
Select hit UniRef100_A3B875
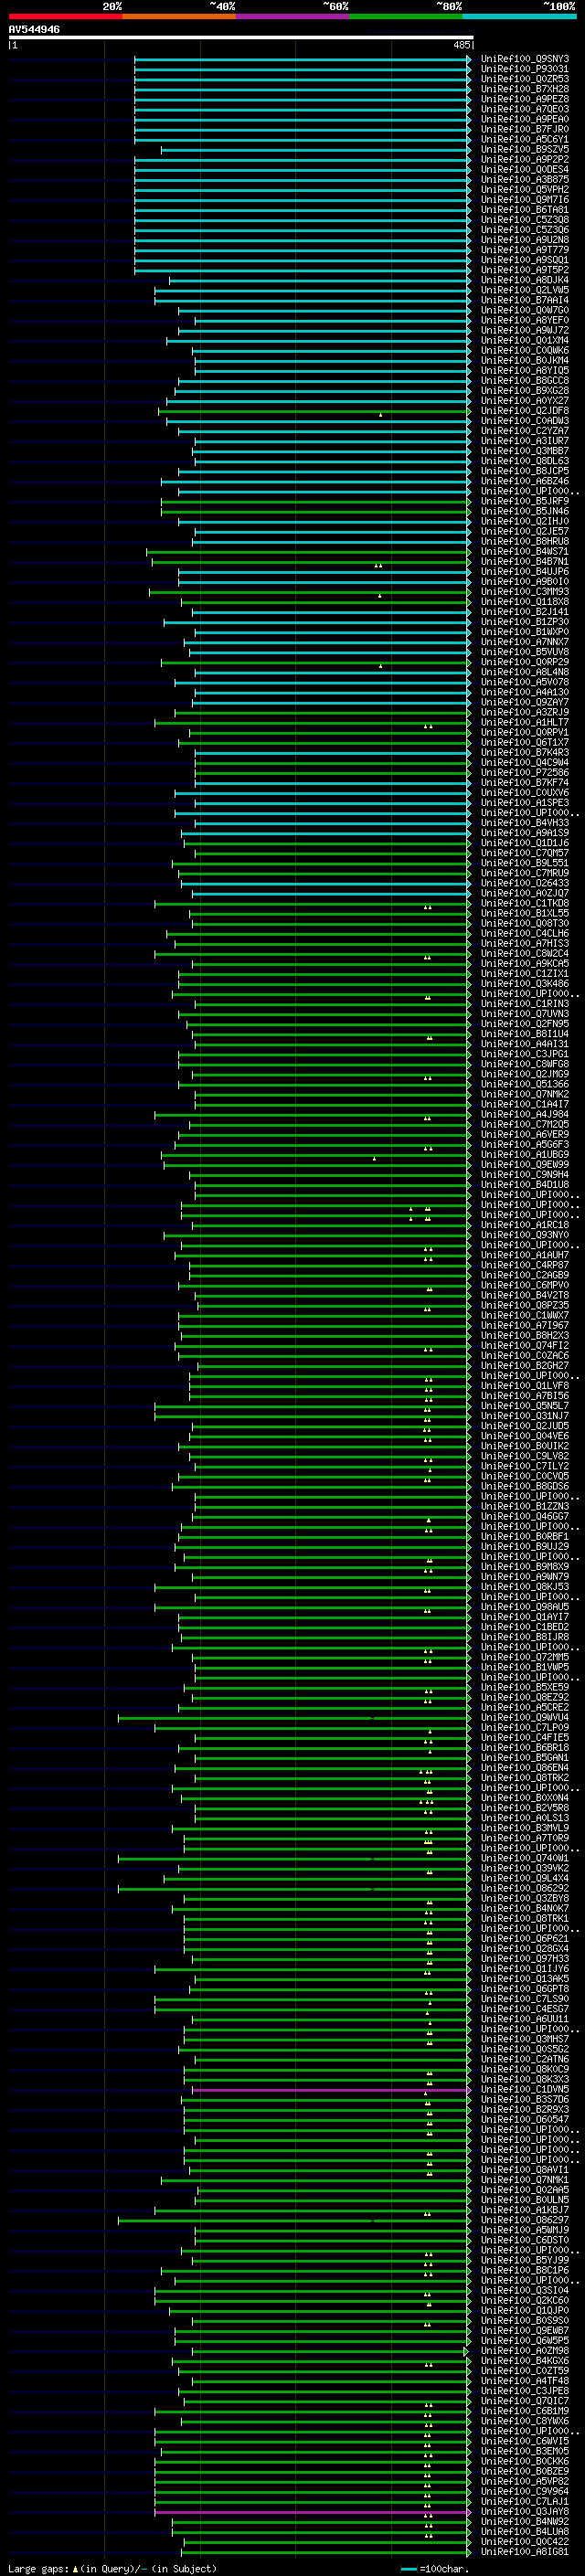(525, 179)
